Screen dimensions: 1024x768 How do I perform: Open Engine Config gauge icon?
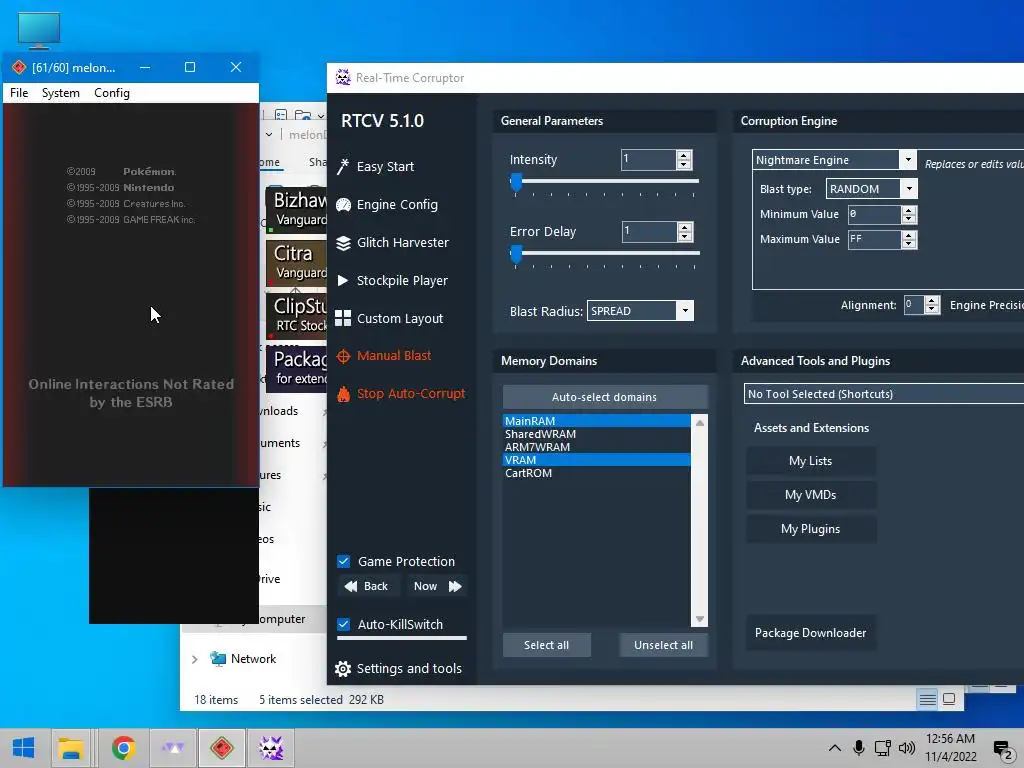(x=343, y=205)
